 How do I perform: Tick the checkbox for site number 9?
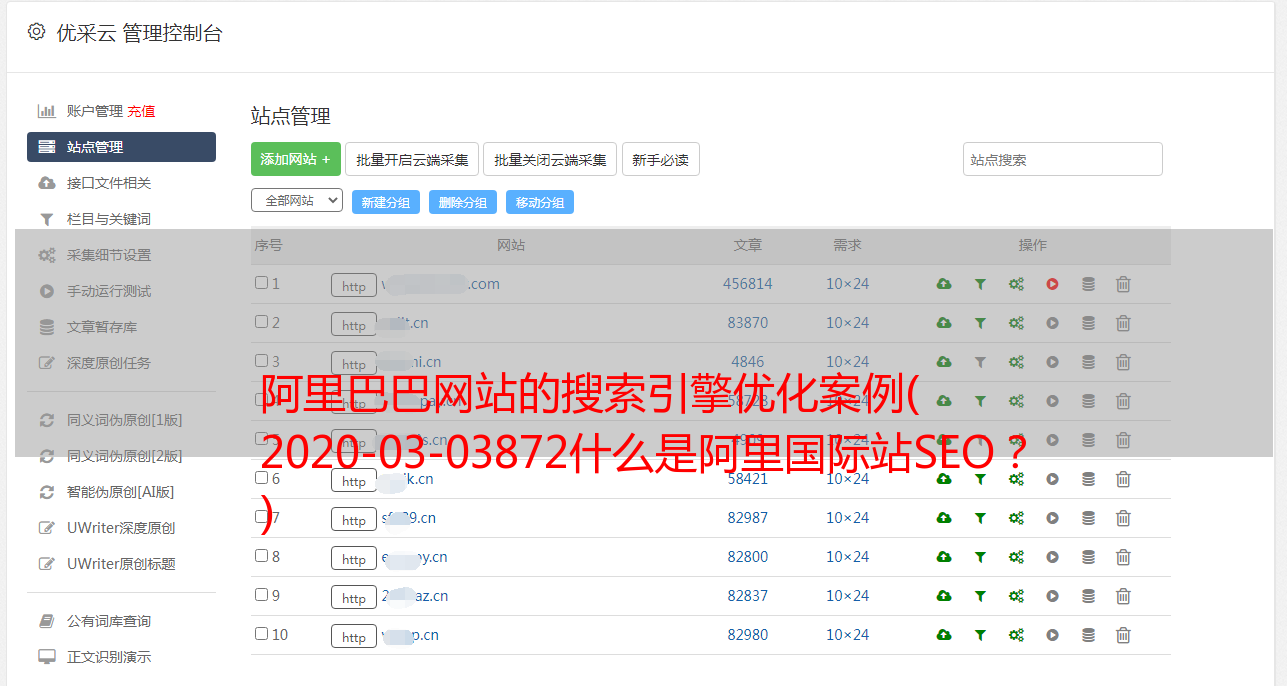pos(261,595)
